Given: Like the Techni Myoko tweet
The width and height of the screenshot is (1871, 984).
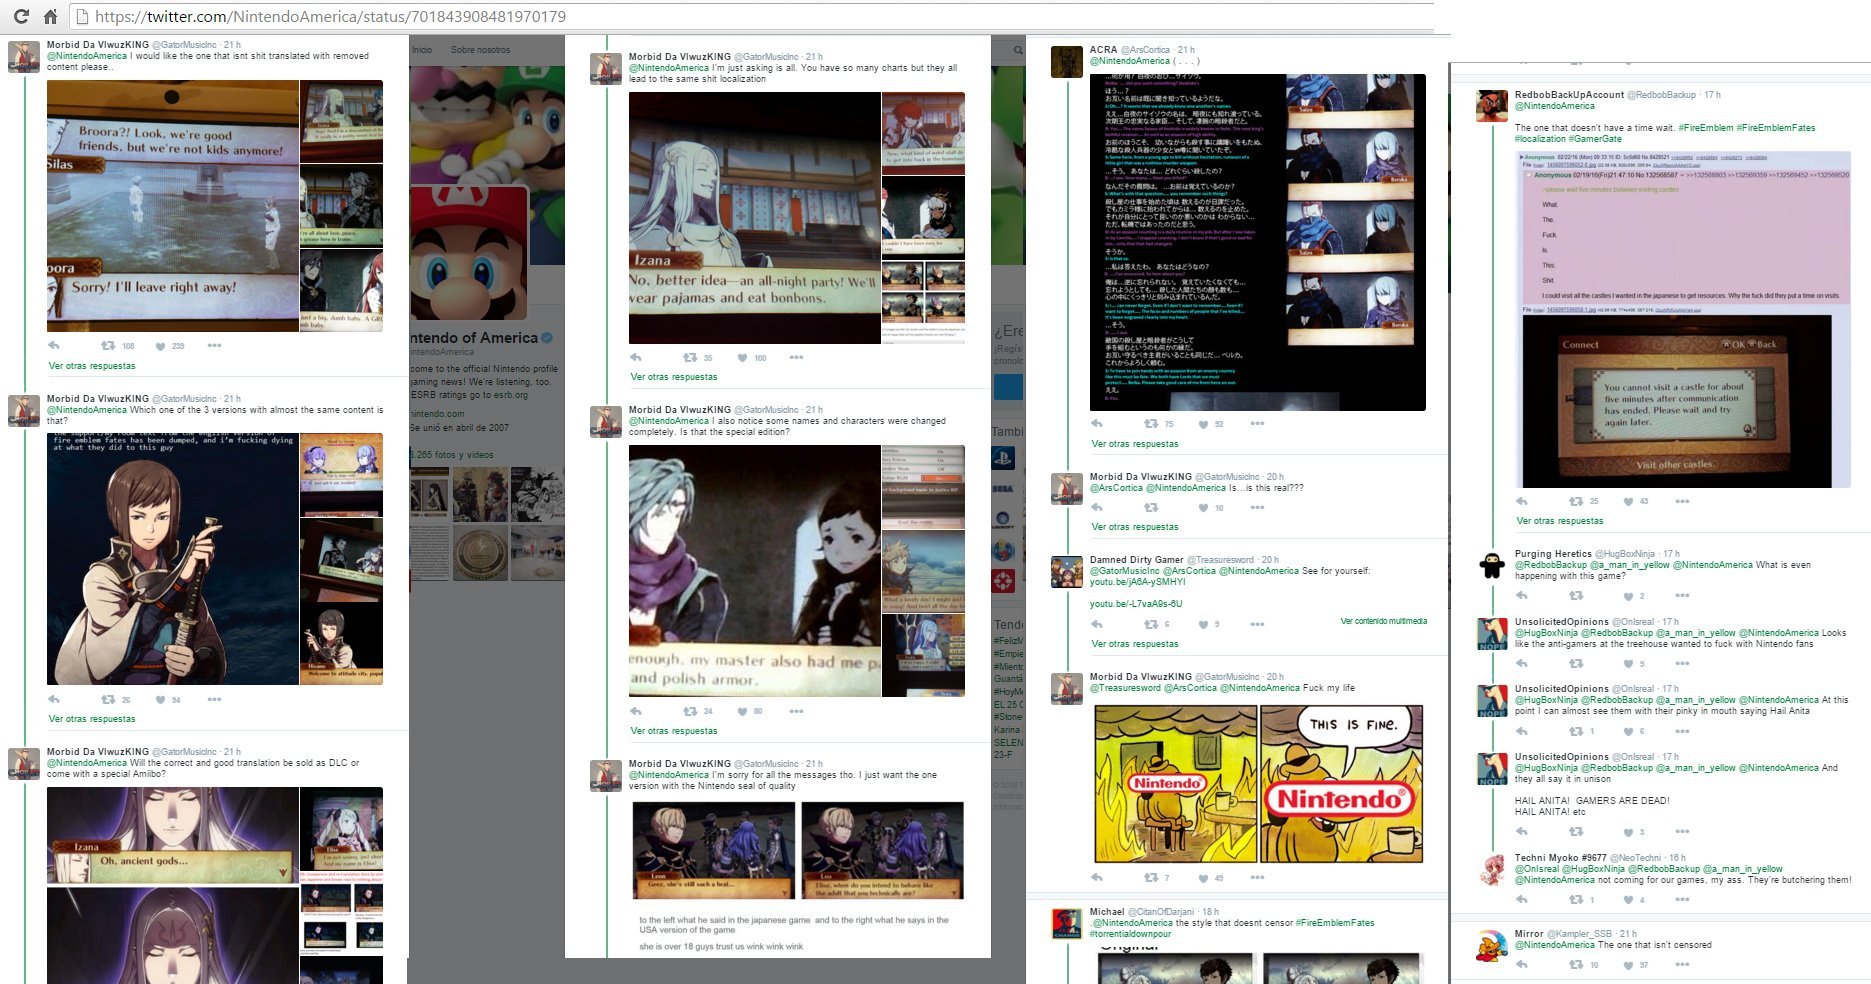Looking at the screenshot, I should (x=1628, y=900).
